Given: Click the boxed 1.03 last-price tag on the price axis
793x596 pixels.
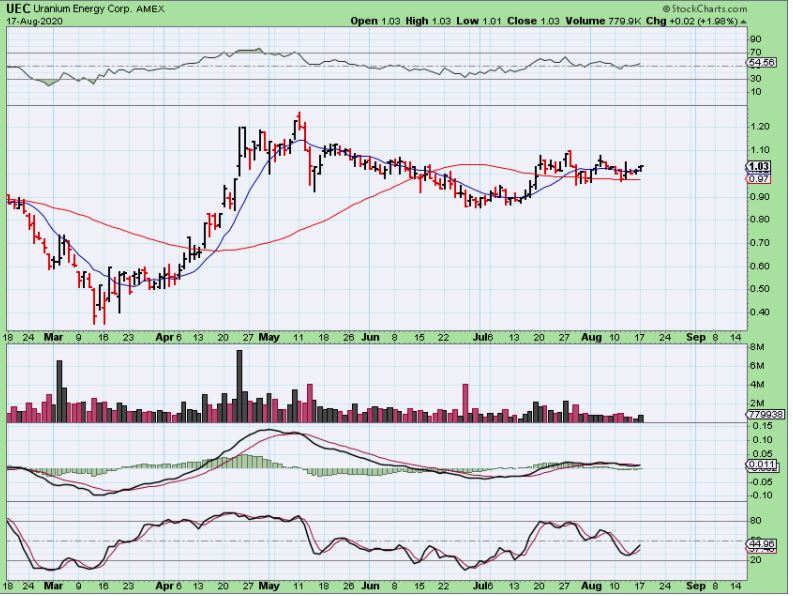Looking at the screenshot, I should point(759,166).
